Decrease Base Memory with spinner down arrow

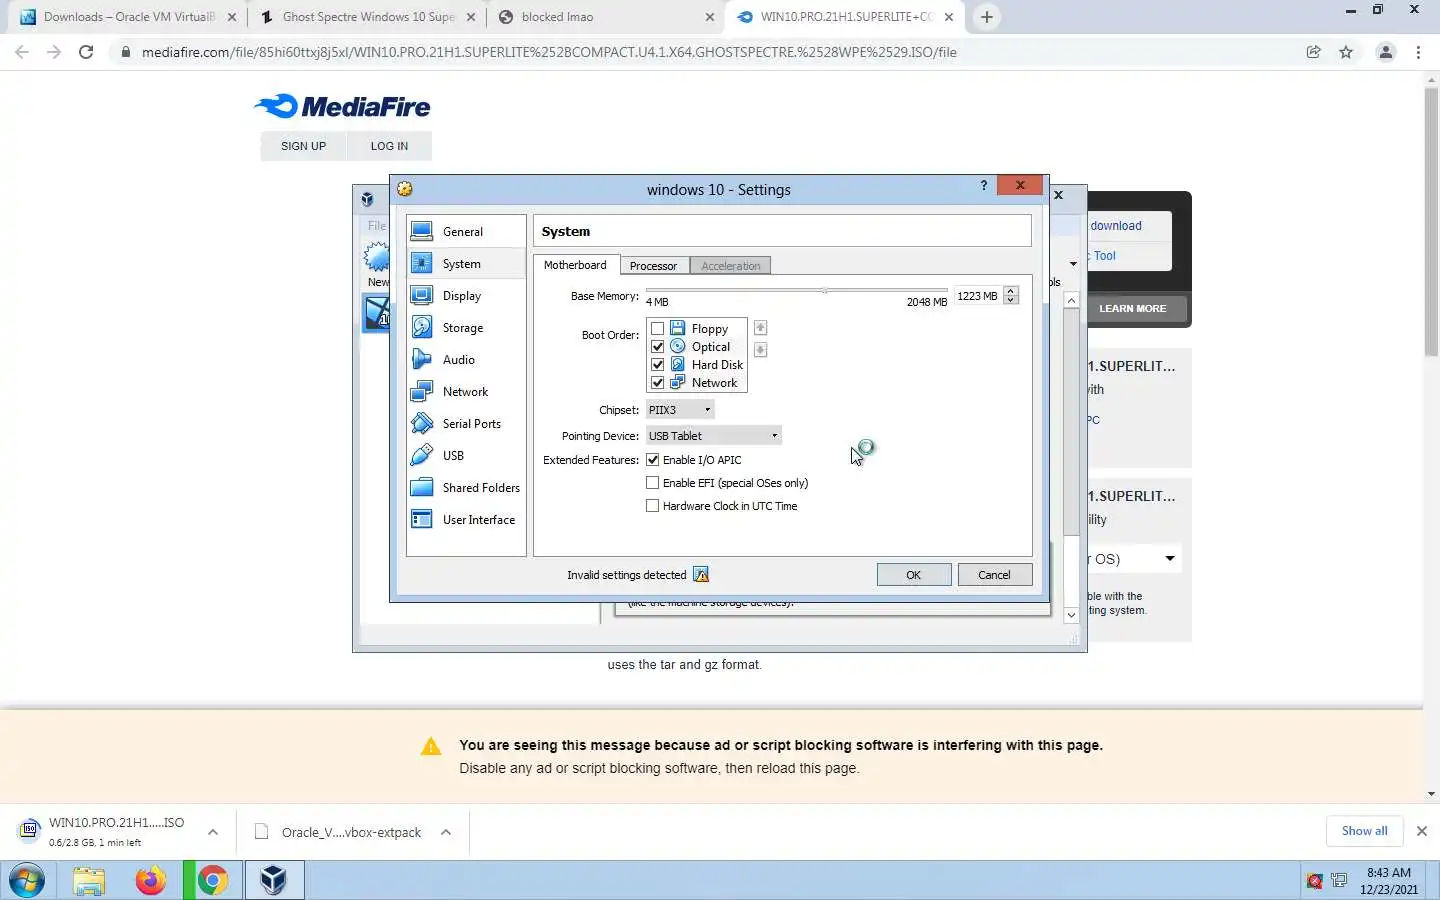point(1011,300)
